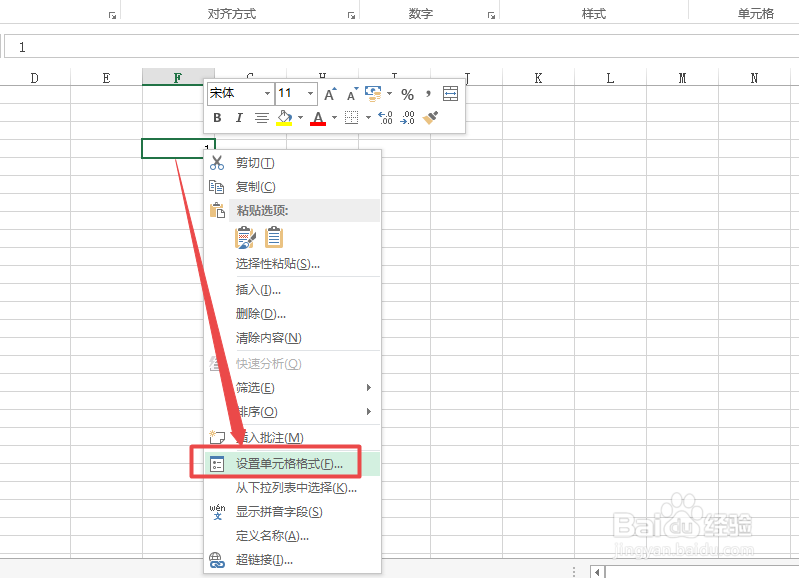Click the phonetic field wén icon
799x578 pixels.
[x=218, y=512]
